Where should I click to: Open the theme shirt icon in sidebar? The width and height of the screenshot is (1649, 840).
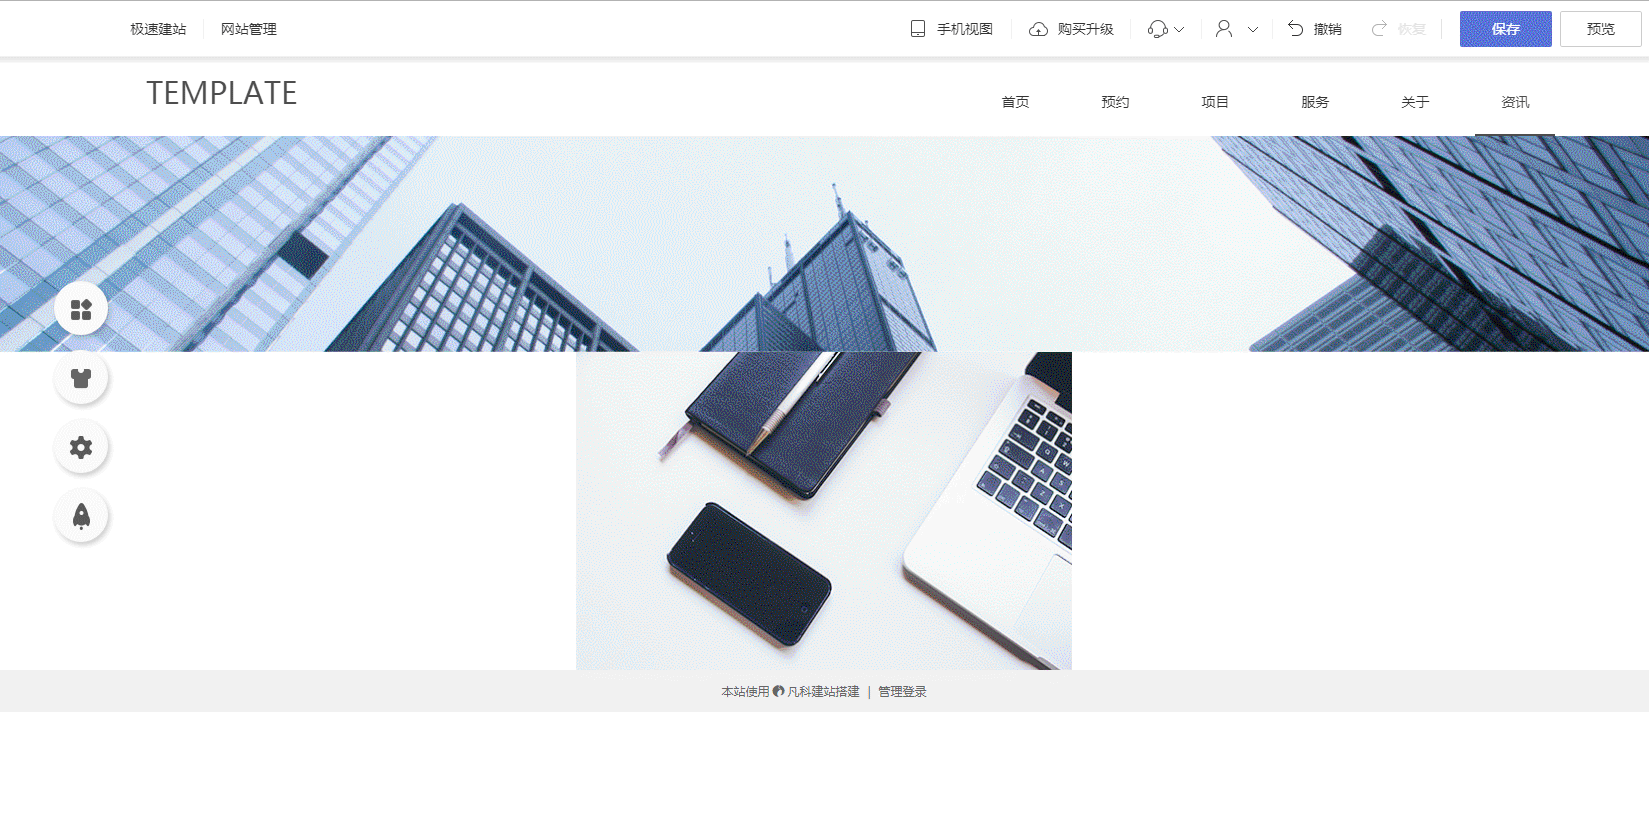[81, 378]
